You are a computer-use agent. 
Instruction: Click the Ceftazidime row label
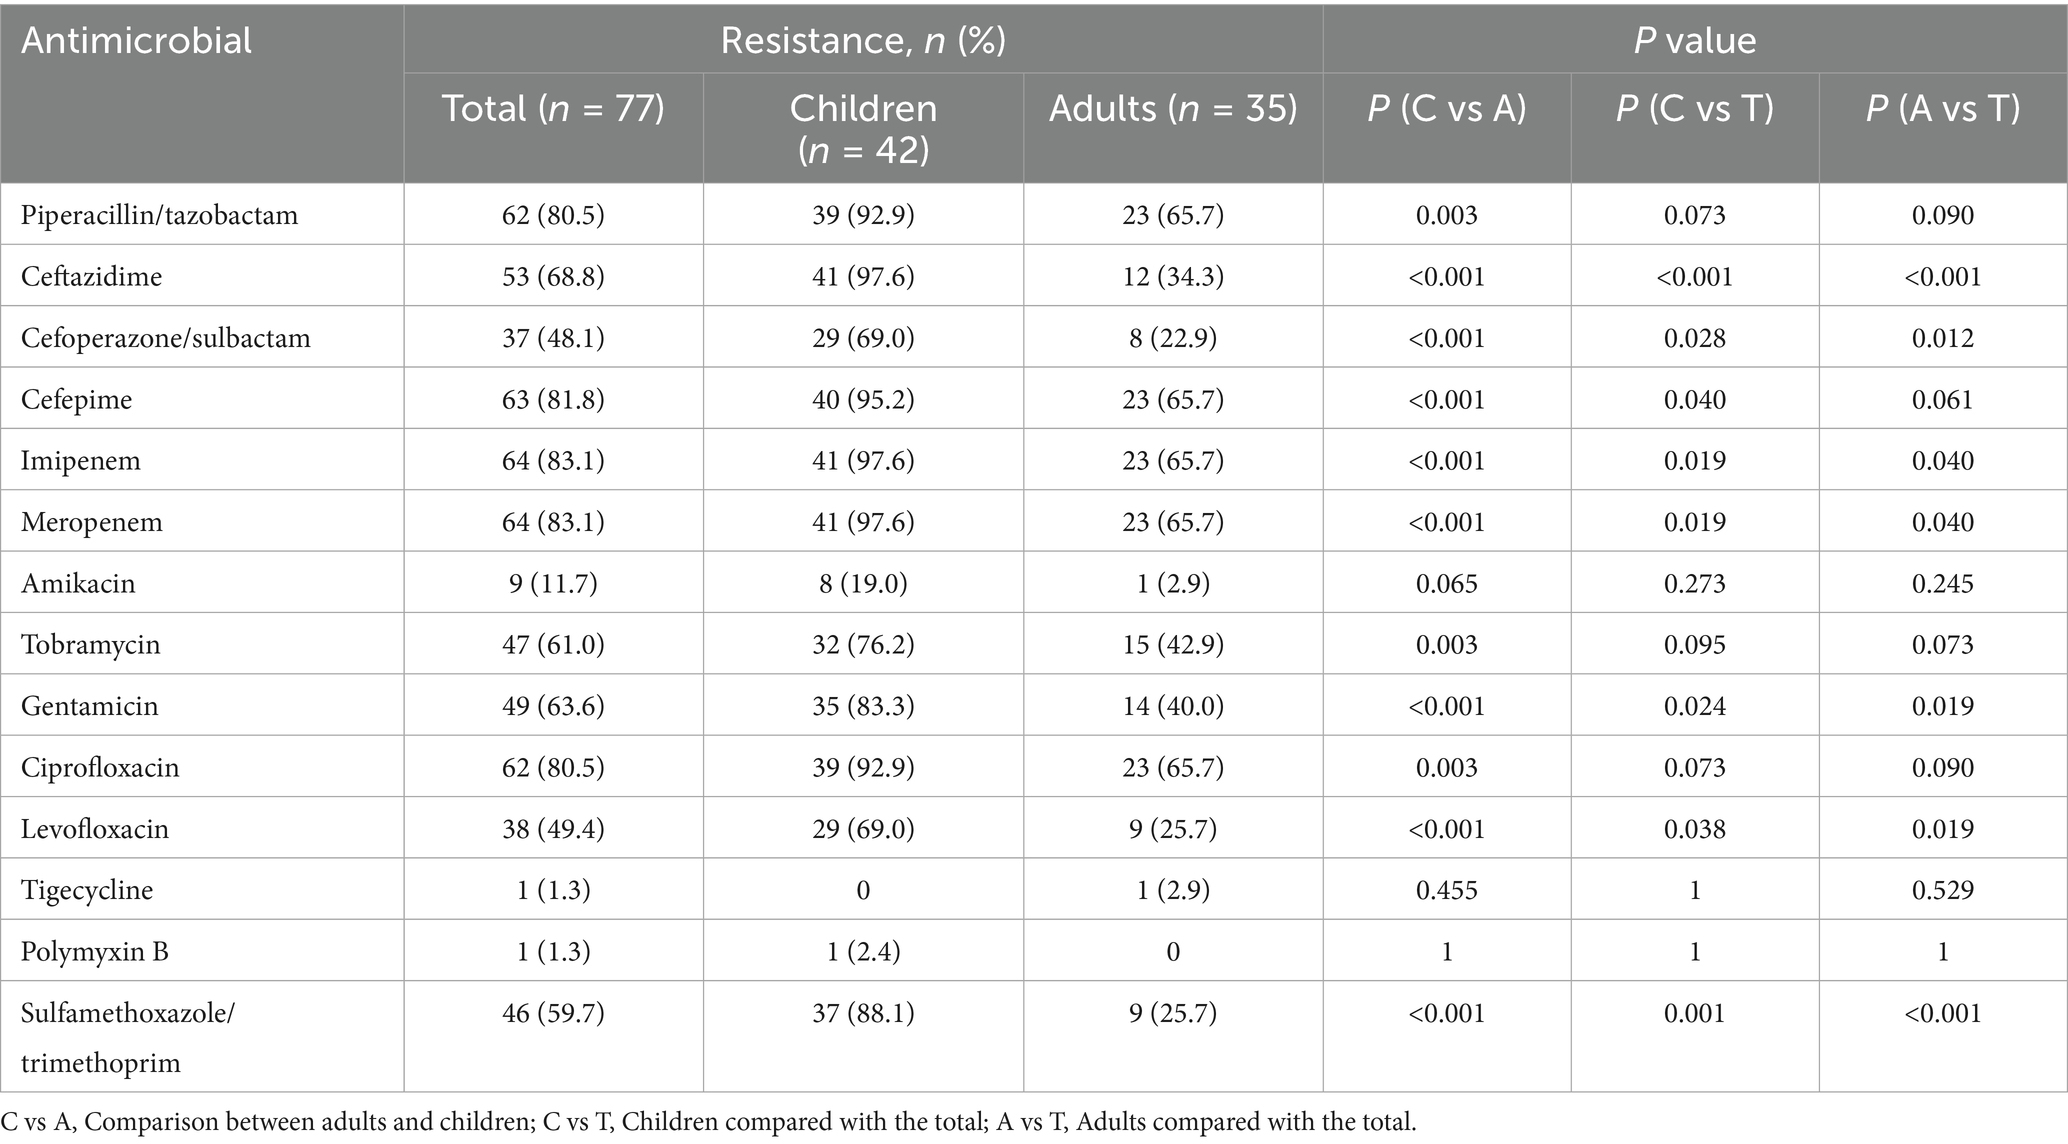click(x=91, y=277)
